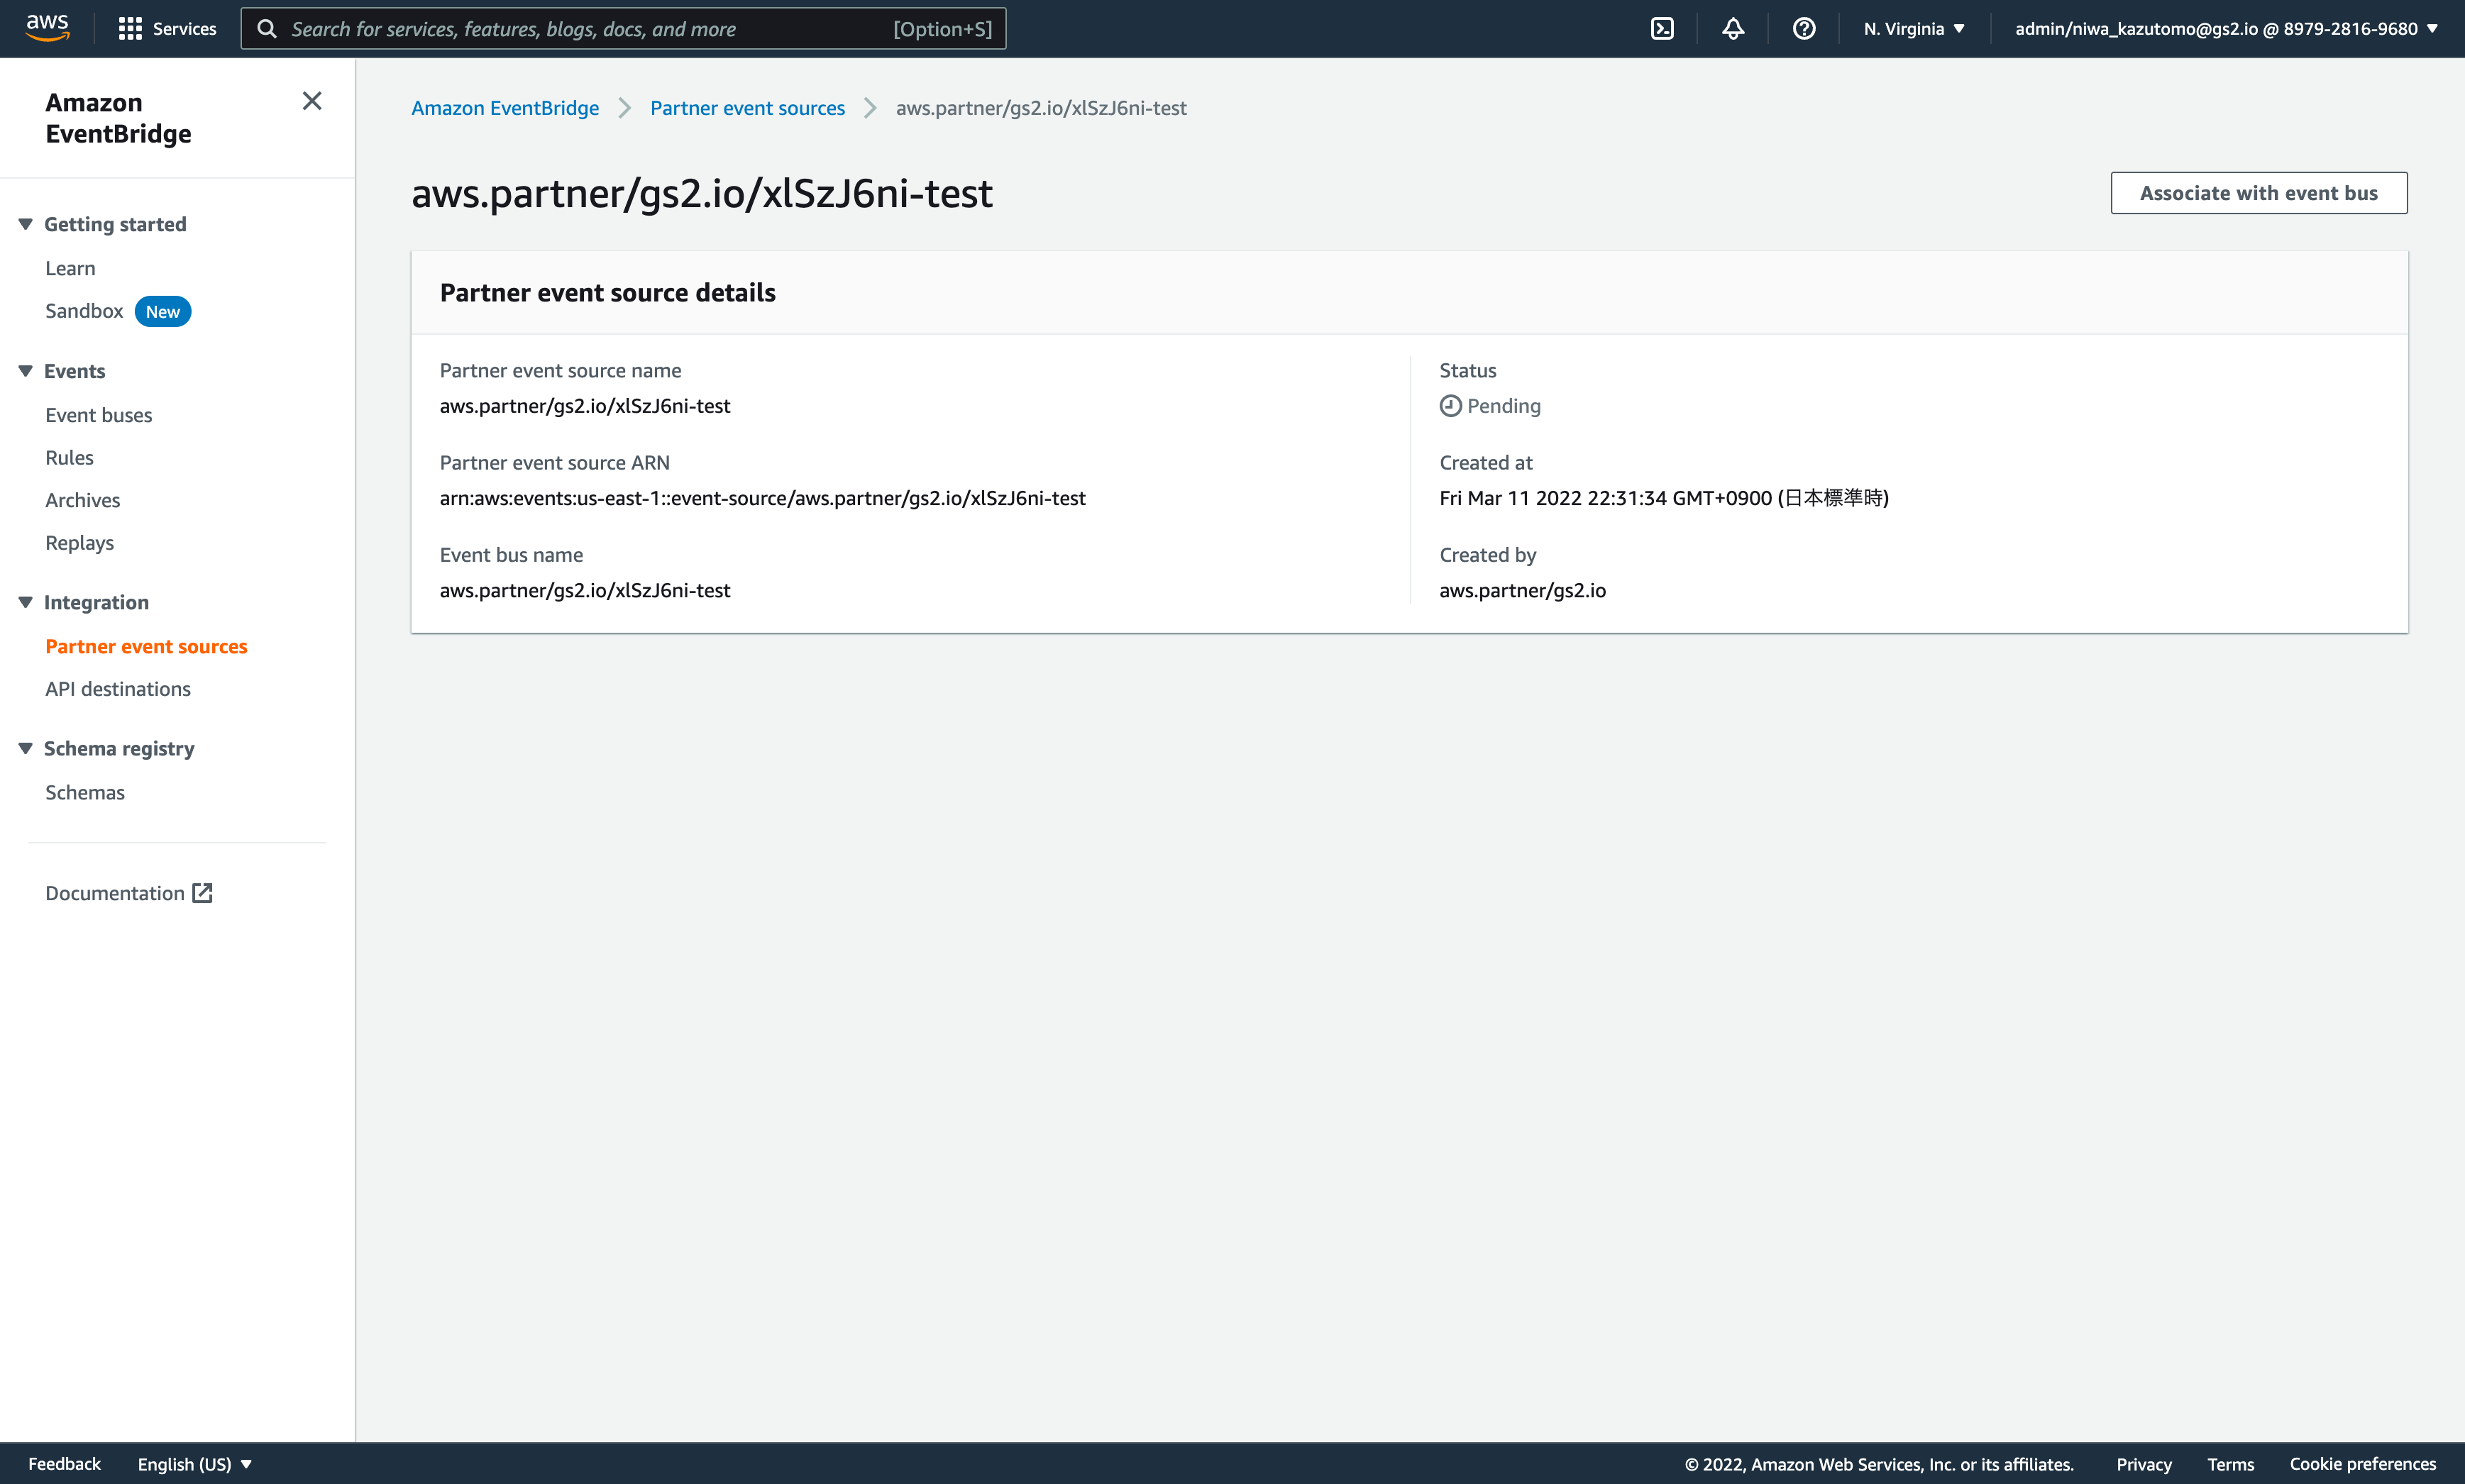Open the admin account menu dropdown
The width and height of the screenshot is (2465, 1484).
click(2226, 29)
